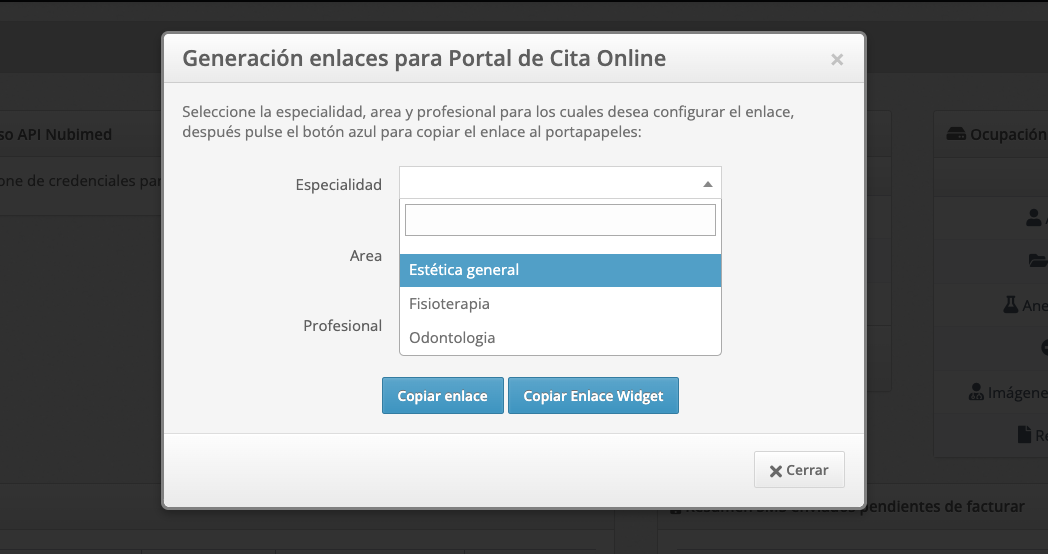Image resolution: width=1048 pixels, height=554 pixels.
Task: Click the Ocupación panel icon in background
Action: tap(956, 134)
